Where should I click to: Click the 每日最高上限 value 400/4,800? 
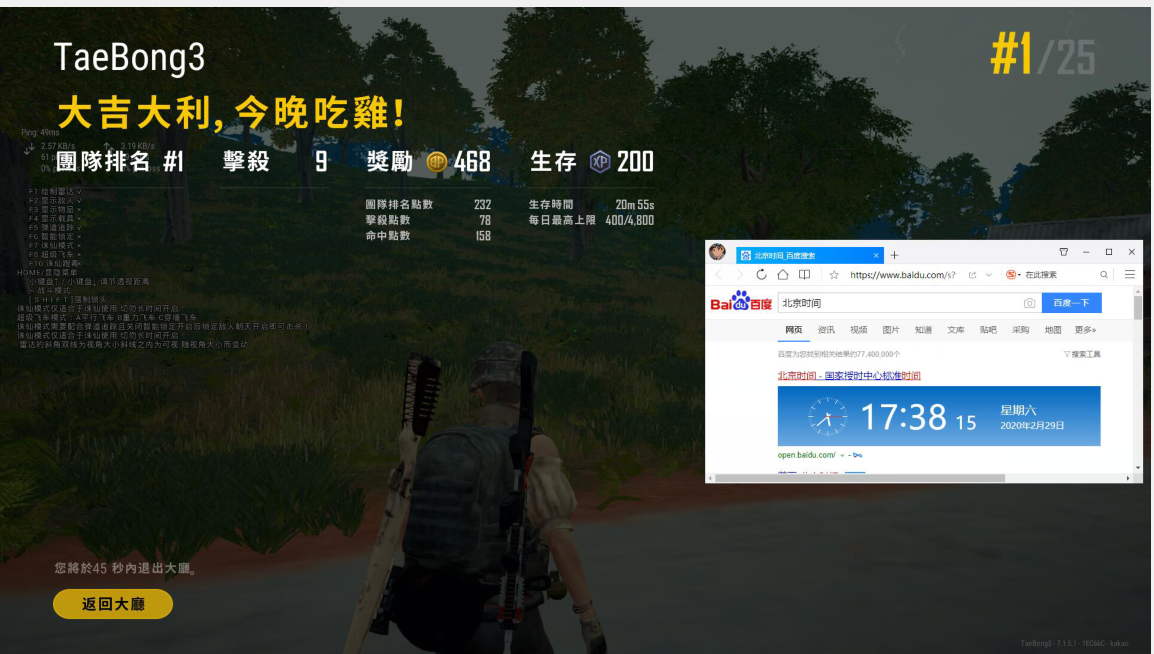point(629,220)
